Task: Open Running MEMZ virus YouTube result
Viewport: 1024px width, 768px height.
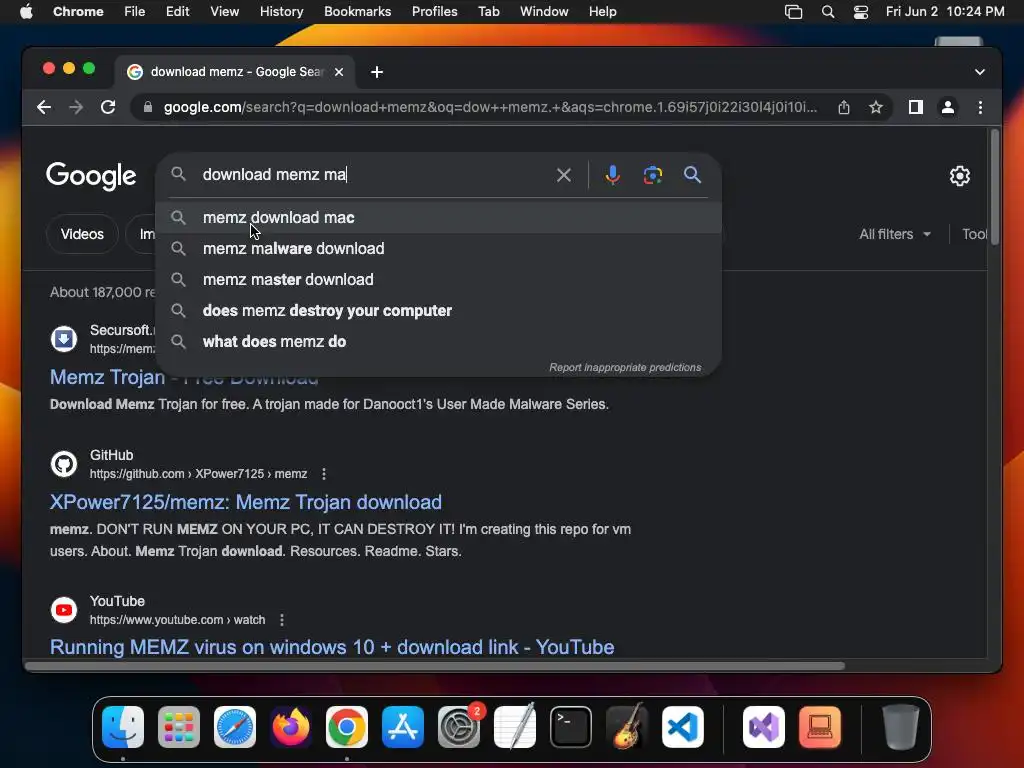Action: point(332,647)
